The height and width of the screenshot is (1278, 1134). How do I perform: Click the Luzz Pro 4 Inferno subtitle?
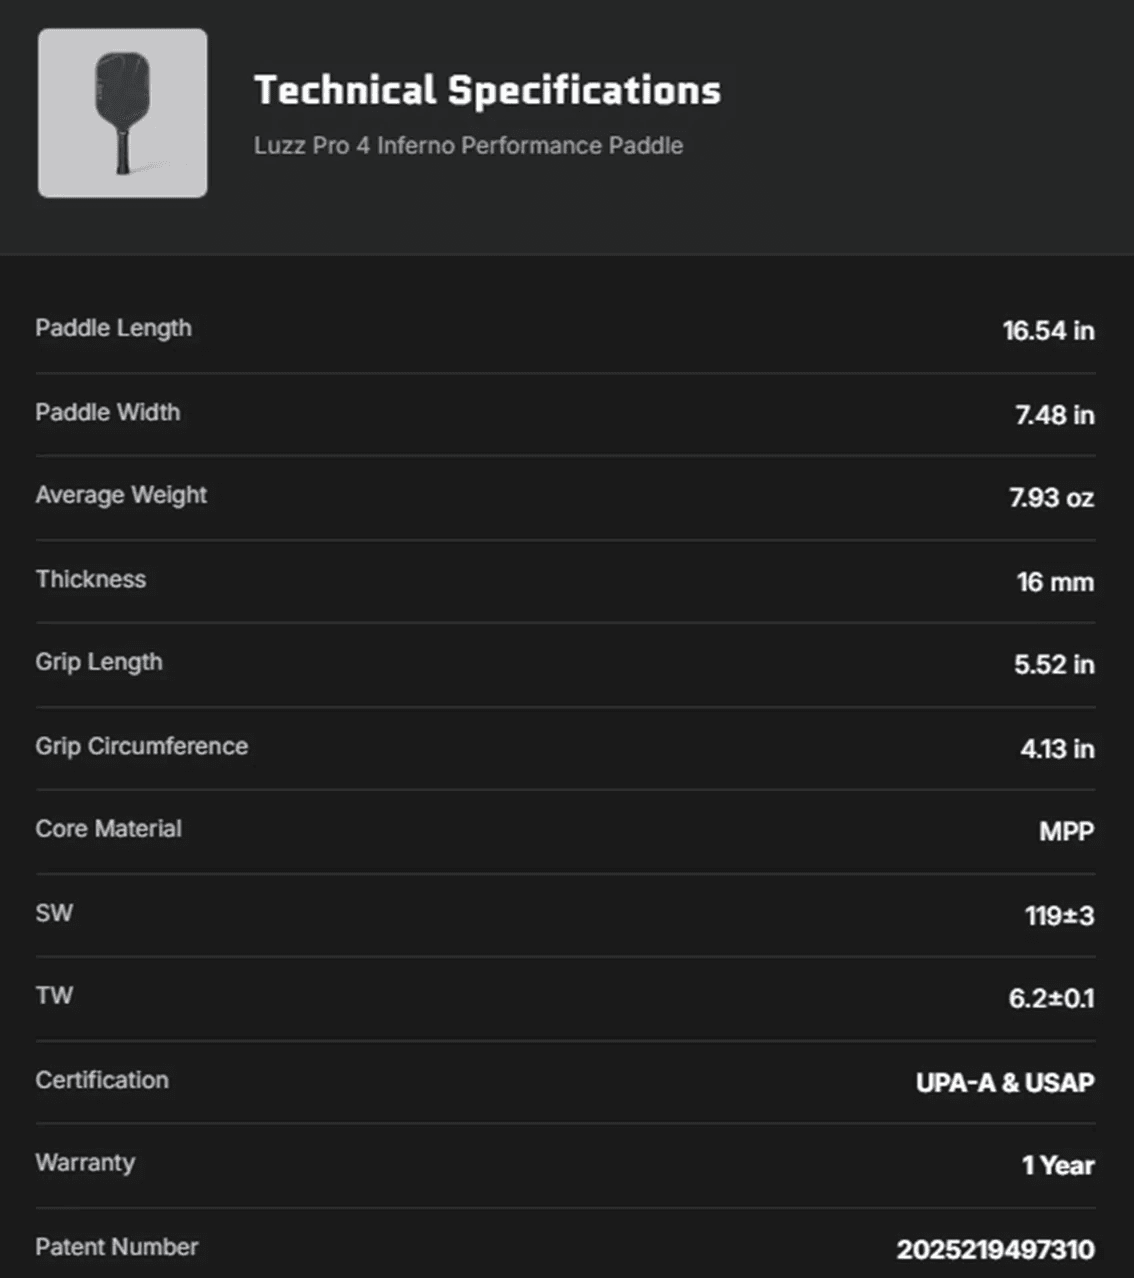click(468, 146)
